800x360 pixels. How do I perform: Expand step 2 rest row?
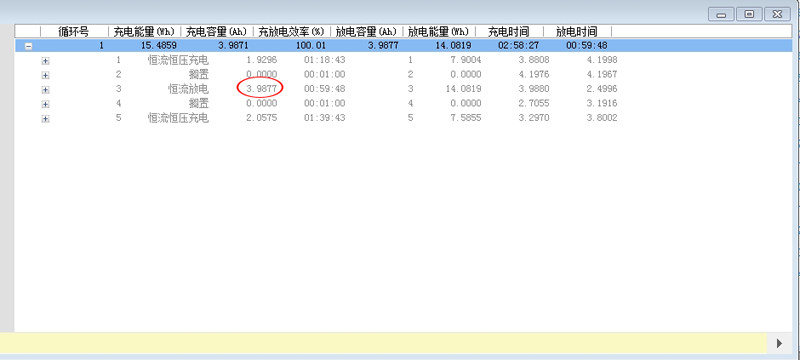click(45, 75)
